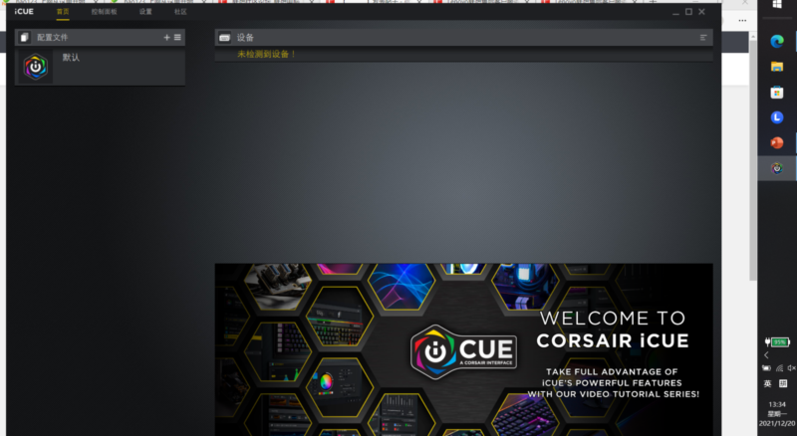Open the 首页 home tab
Image resolution: width=797 pixels, height=436 pixels.
coord(63,12)
